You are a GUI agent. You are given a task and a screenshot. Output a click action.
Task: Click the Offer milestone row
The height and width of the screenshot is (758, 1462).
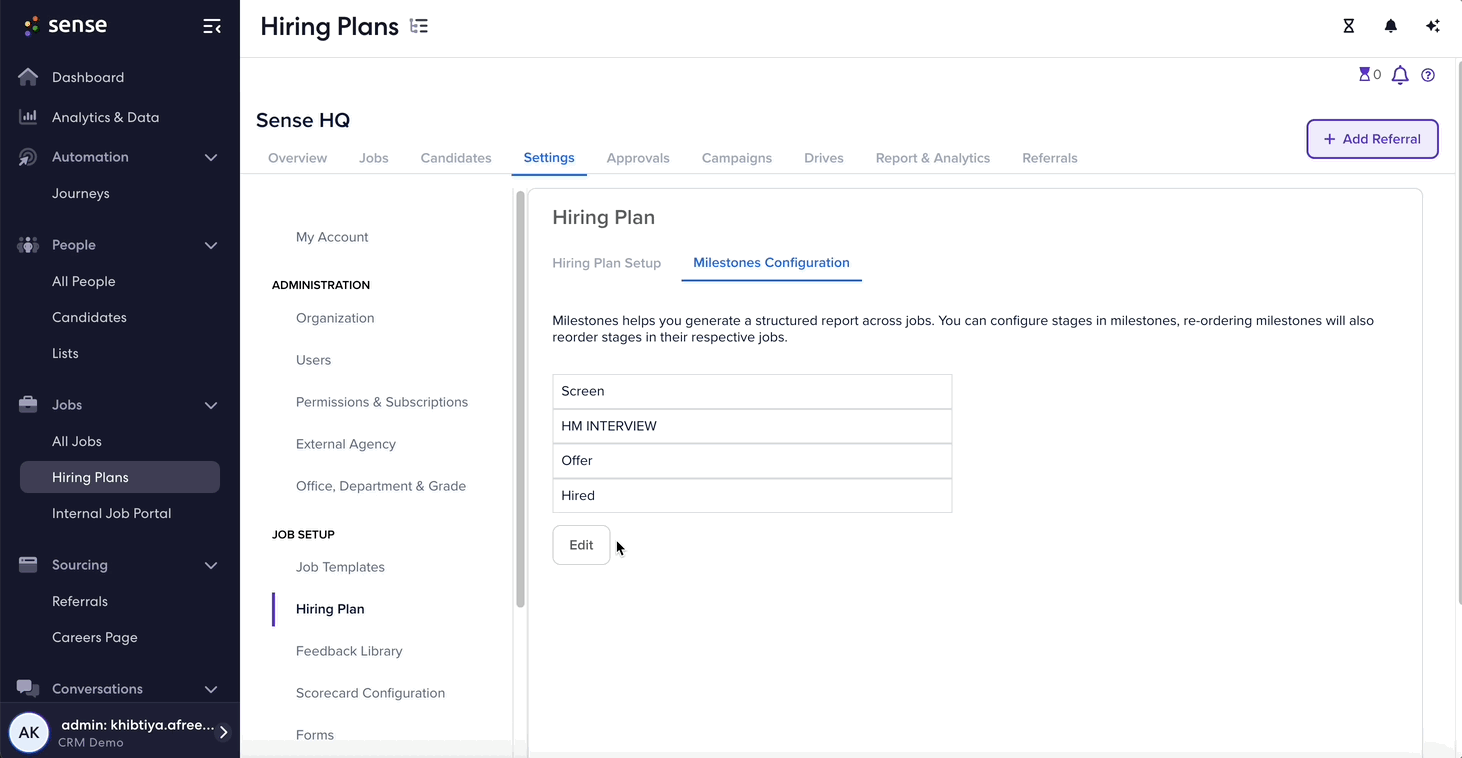[752, 461]
